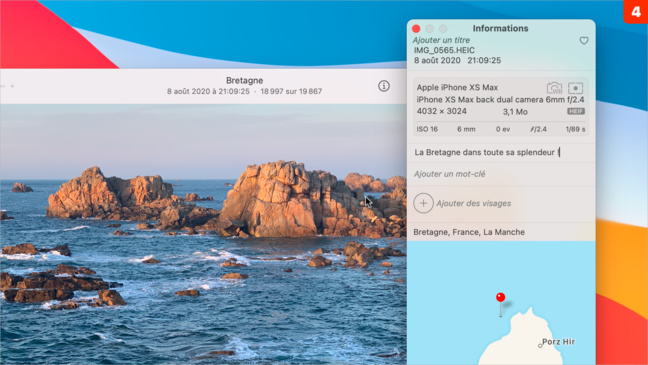
Task: Click the 3,1 Mo file size
Action: coord(515,112)
